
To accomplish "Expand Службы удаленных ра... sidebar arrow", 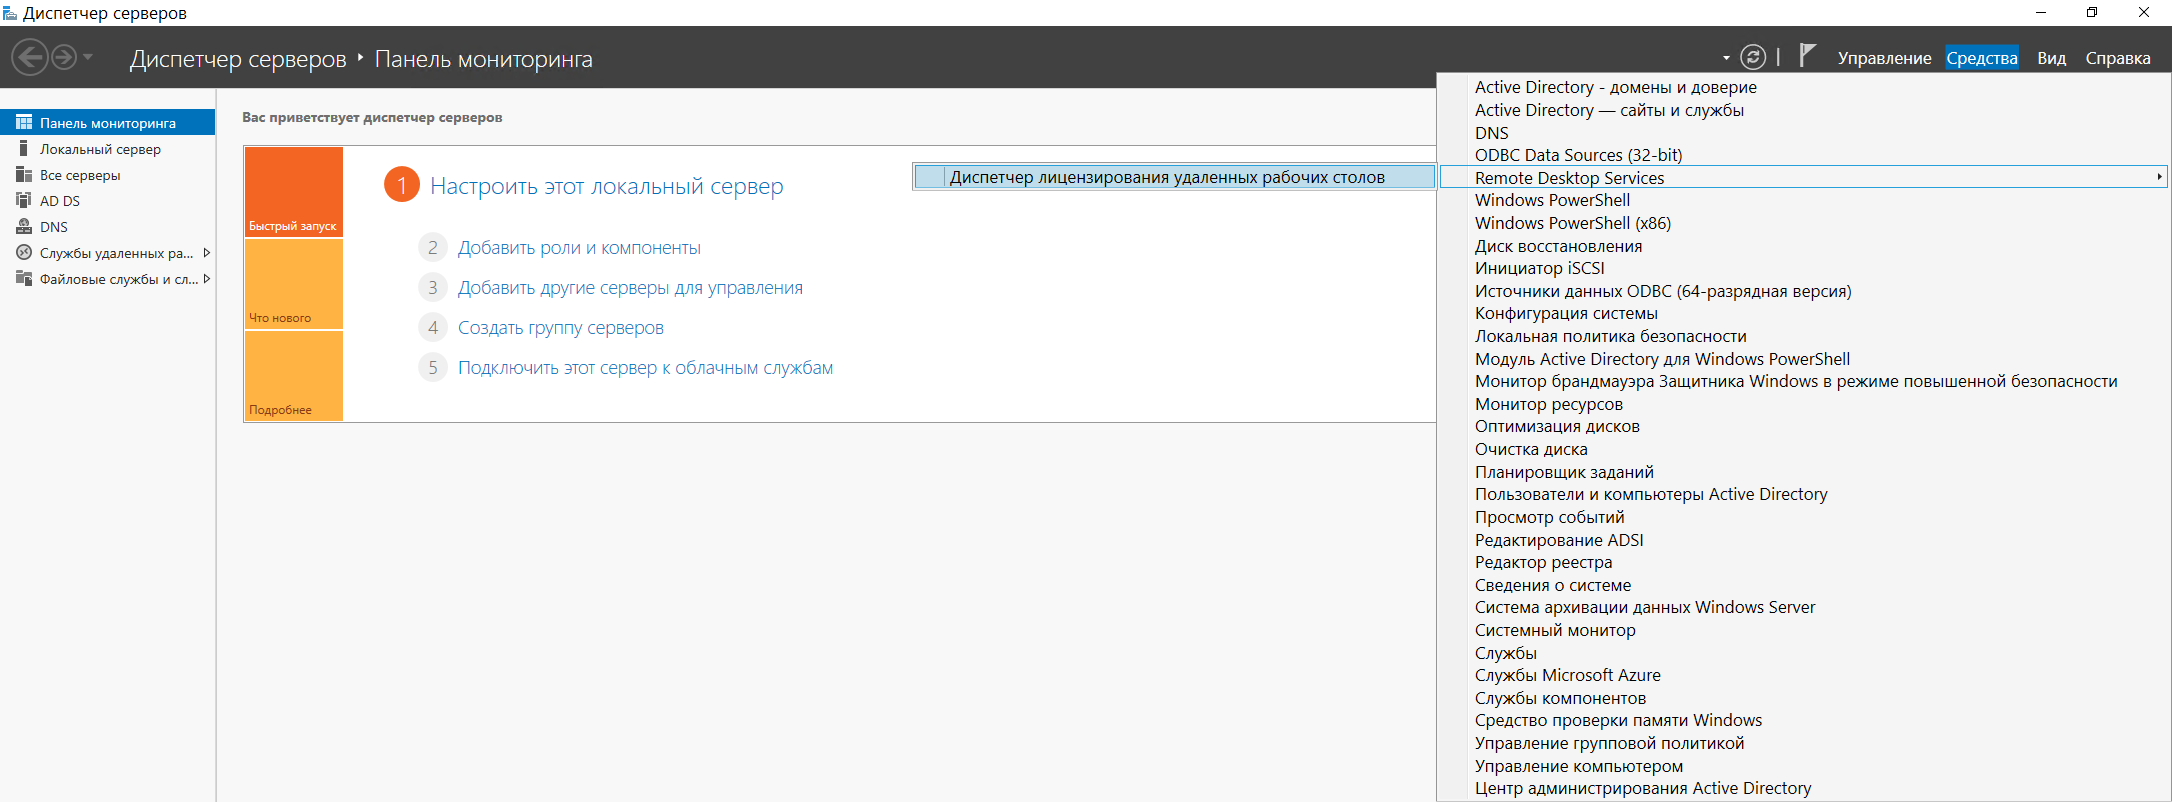I will 206,253.
